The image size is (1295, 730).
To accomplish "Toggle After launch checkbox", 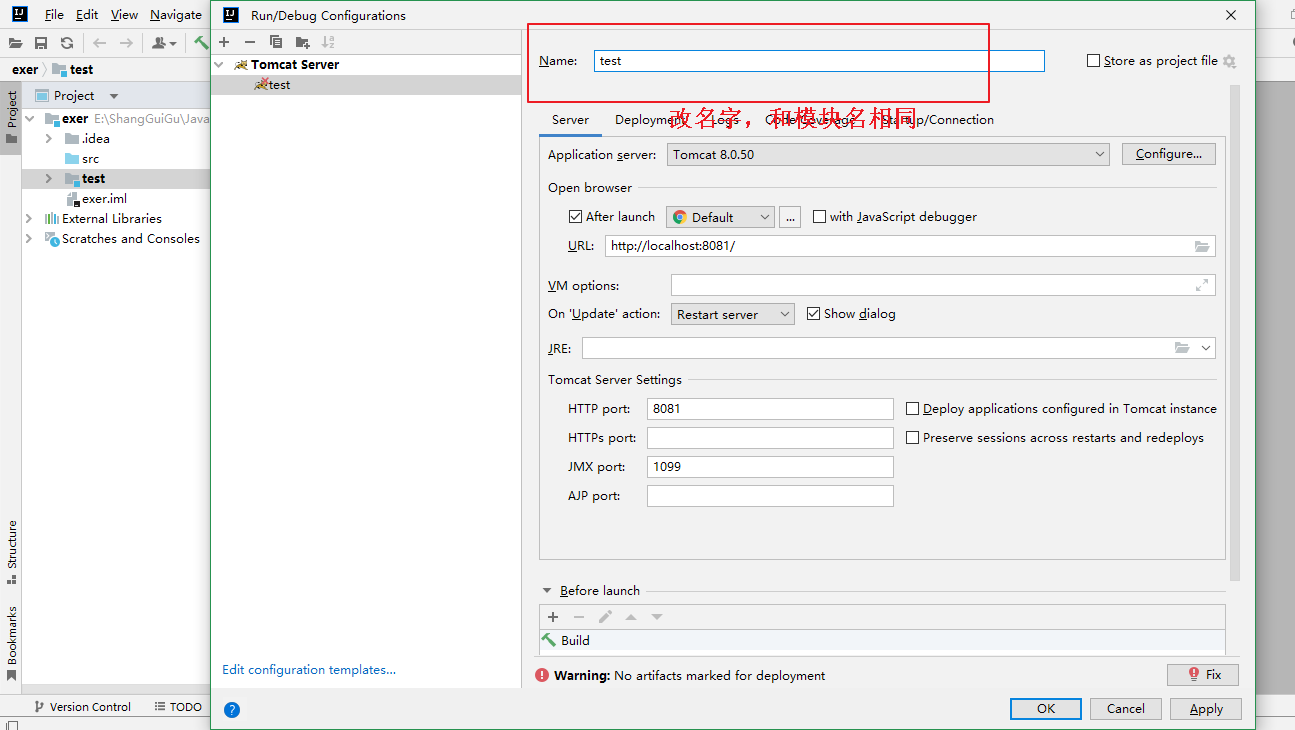I will 575,216.
